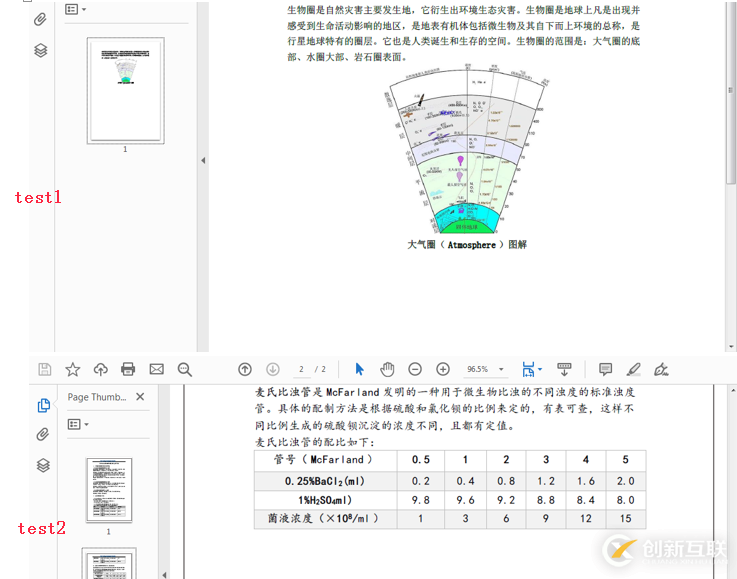Go to previous page arrow
This screenshot has width=737, height=579.
click(245, 369)
